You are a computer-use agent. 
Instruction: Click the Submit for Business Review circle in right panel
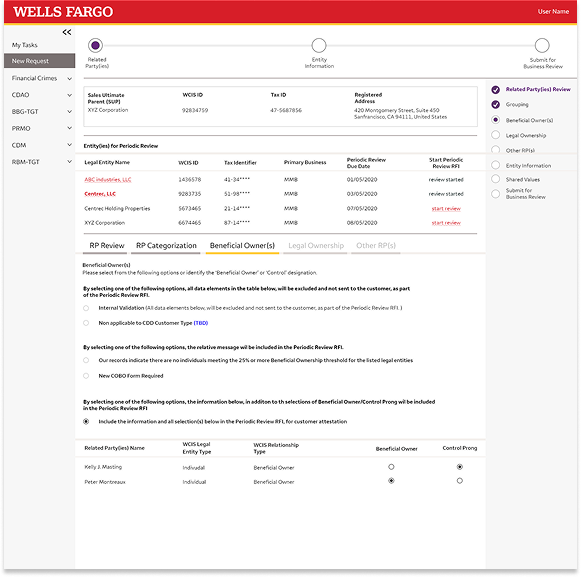point(495,194)
